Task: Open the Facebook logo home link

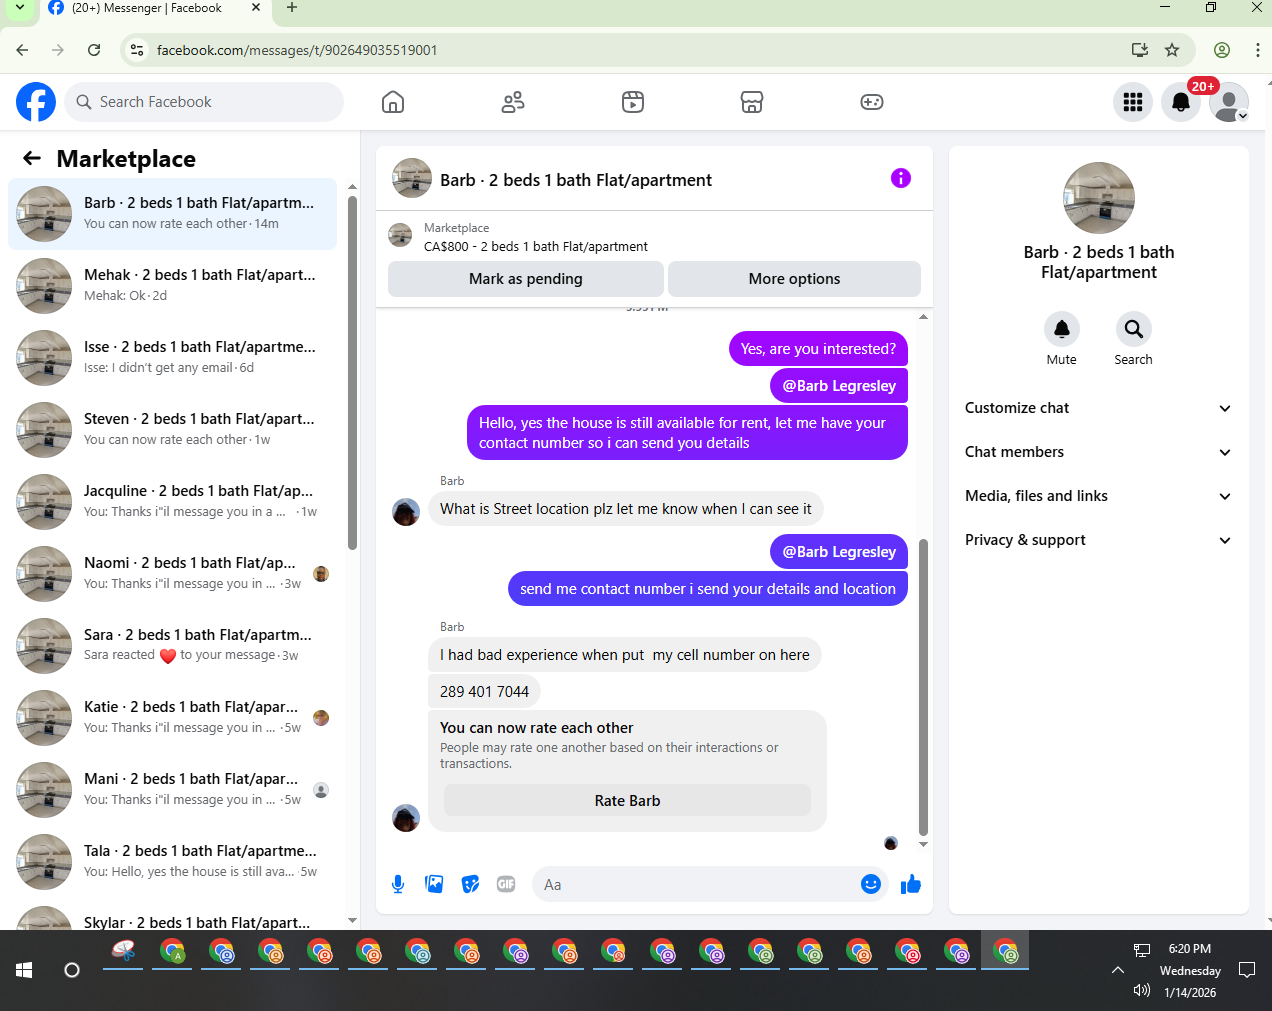Action: 36,102
